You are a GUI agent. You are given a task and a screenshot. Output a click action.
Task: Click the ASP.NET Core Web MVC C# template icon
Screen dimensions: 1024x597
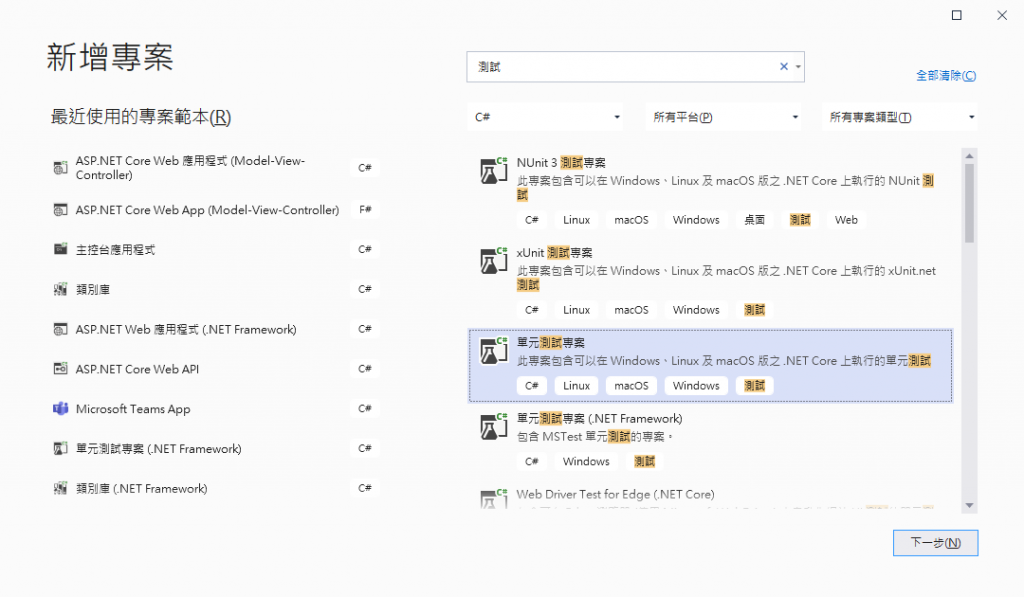click(x=60, y=168)
